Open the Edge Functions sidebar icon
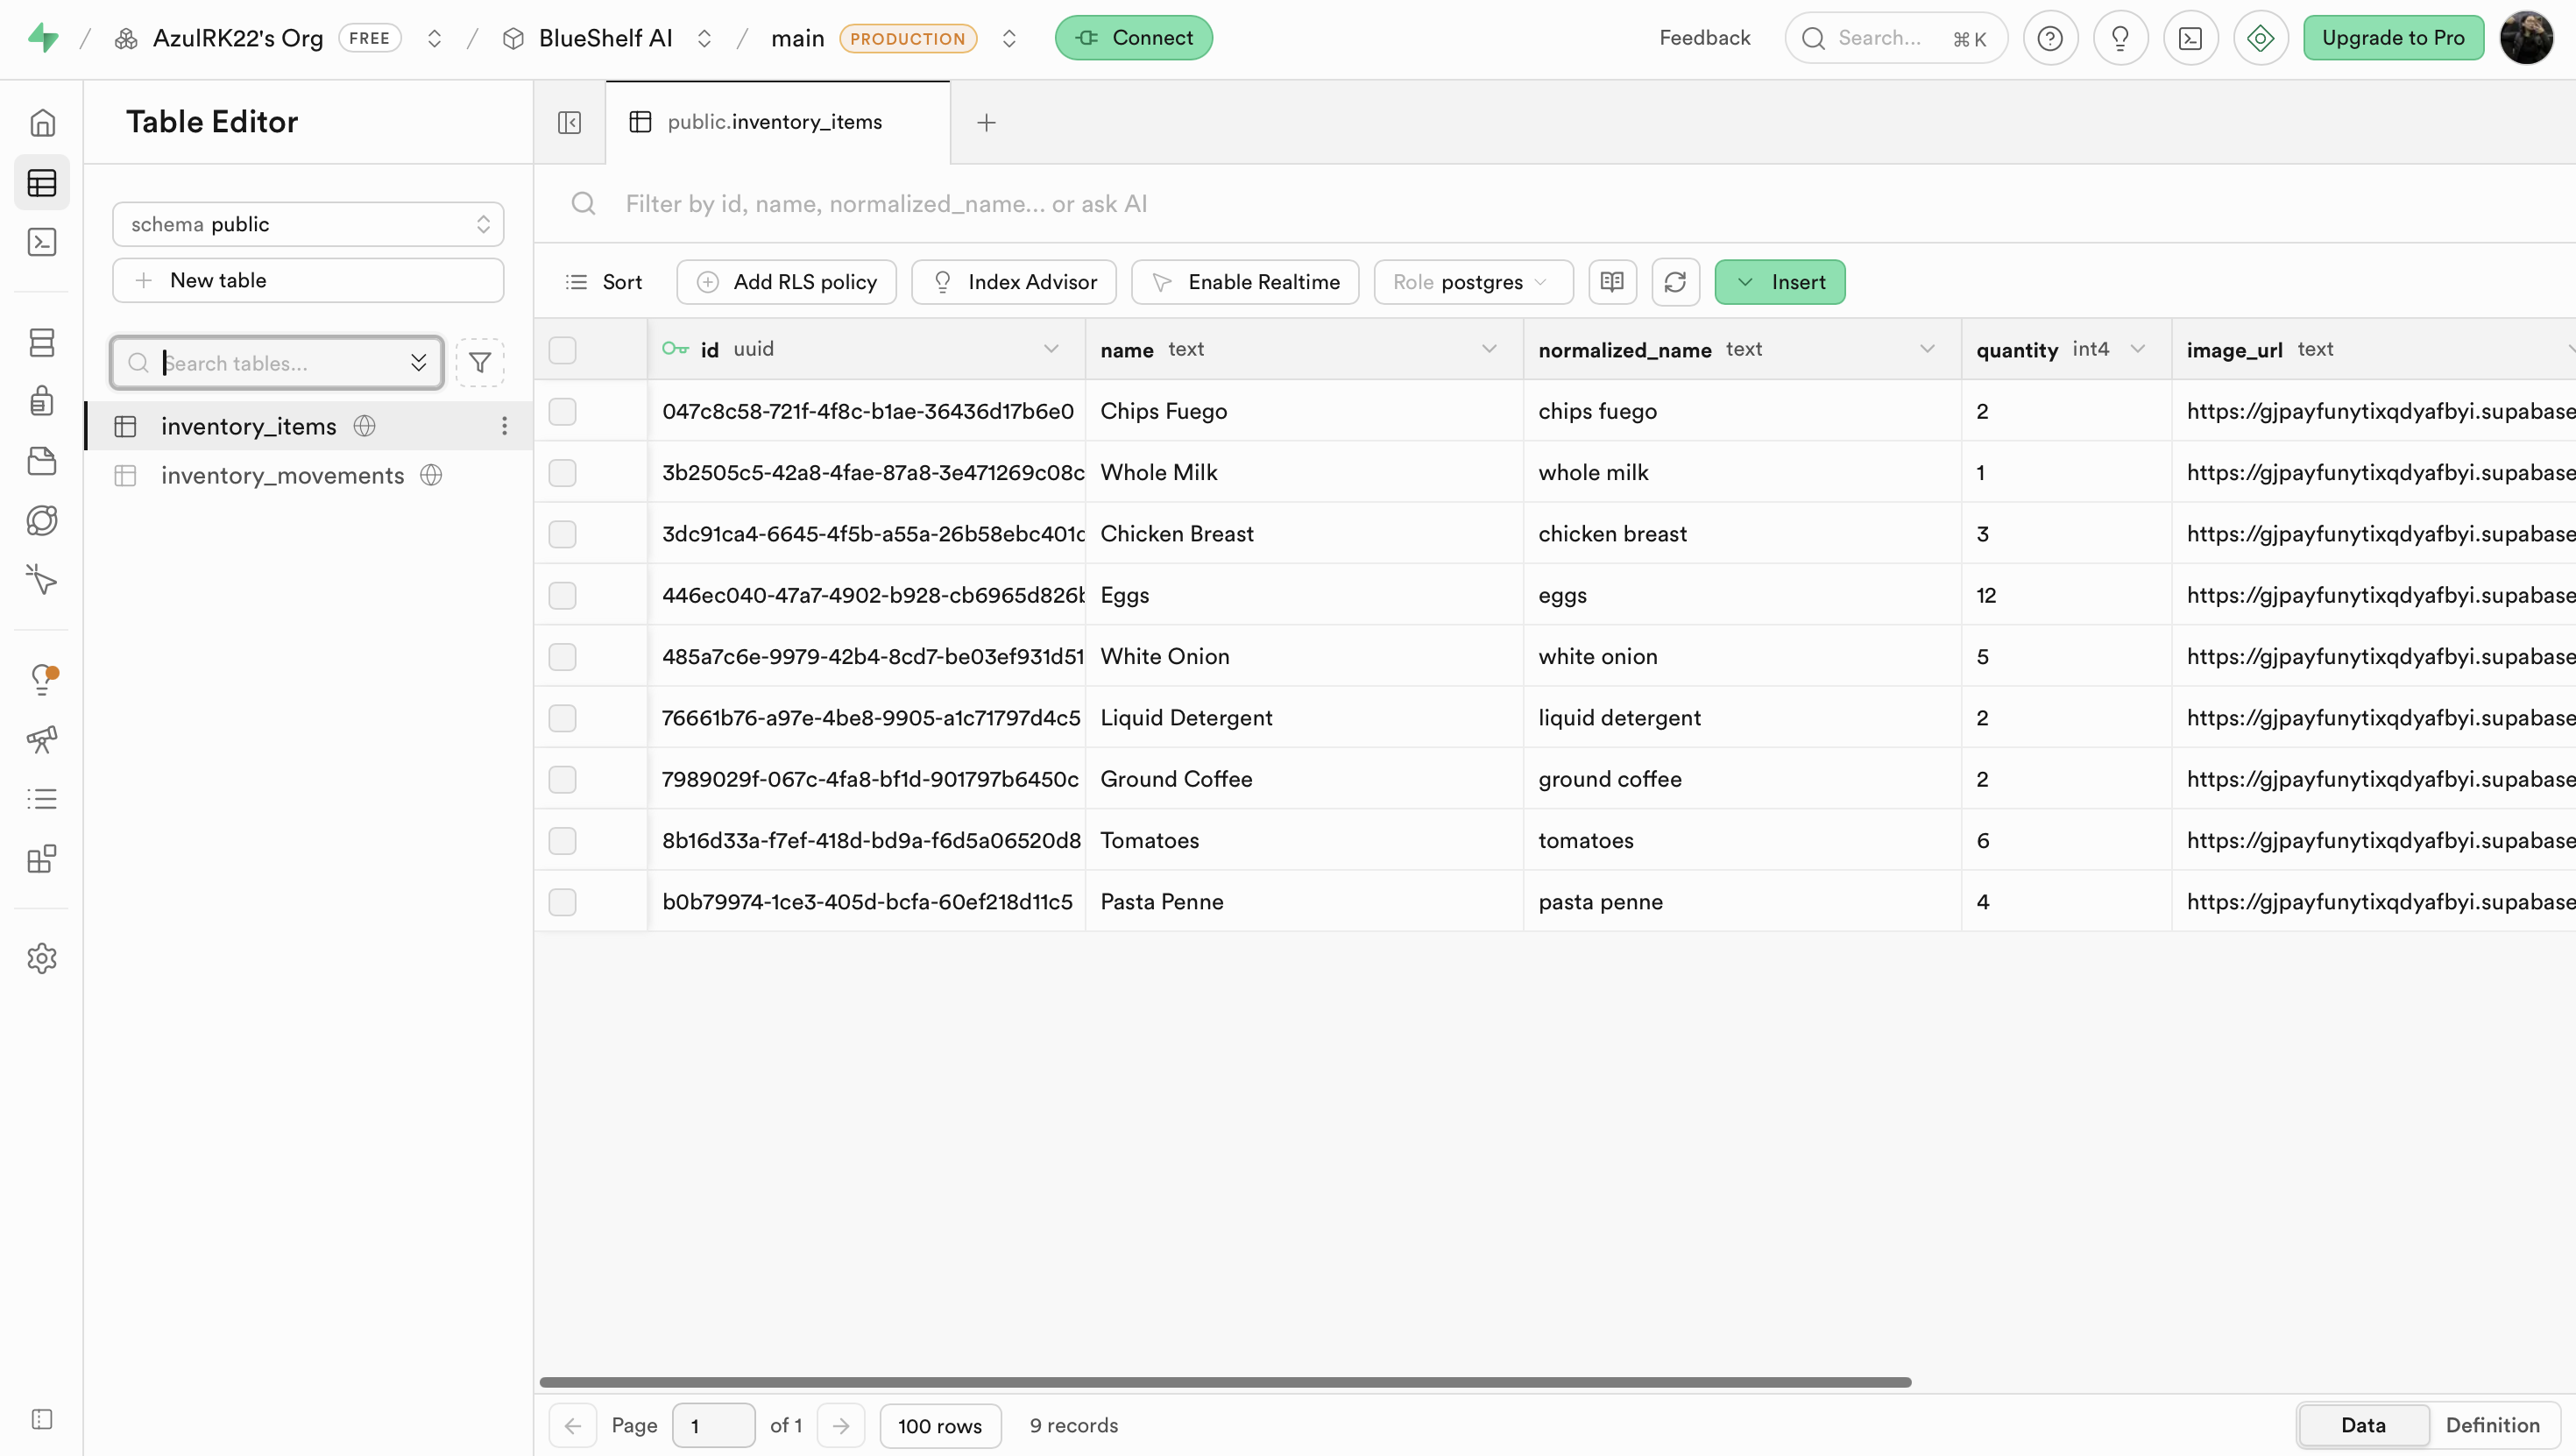Image resolution: width=2576 pixels, height=1456 pixels. pyautogui.click(x=42, y=520)
